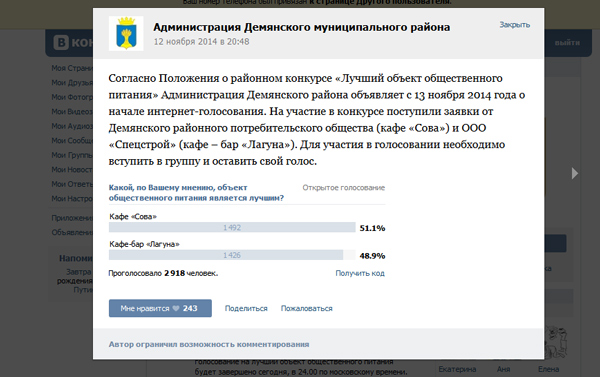
Task: Click the Кафе «Сова» 1492 votes bar
Action: click(x=232, y=227)
